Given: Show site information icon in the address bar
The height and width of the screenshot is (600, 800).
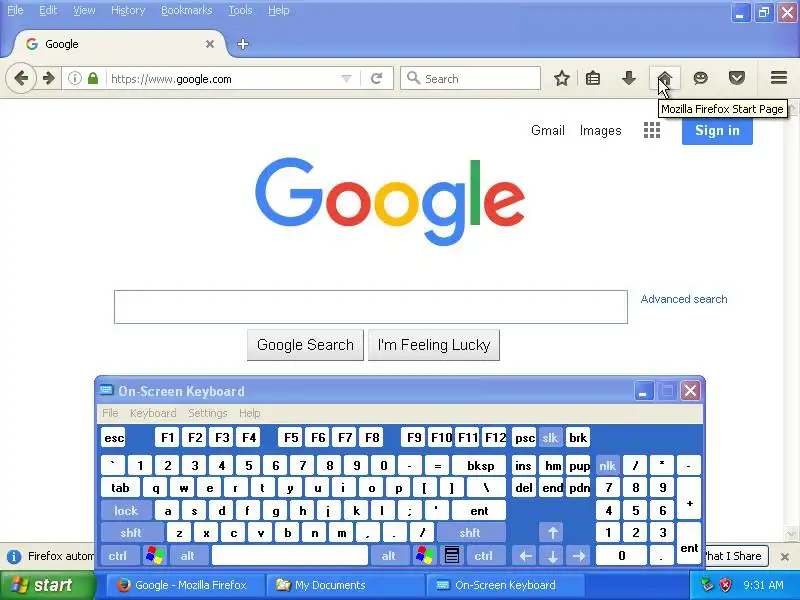Looking at the screenshot, I should [75, 79].
